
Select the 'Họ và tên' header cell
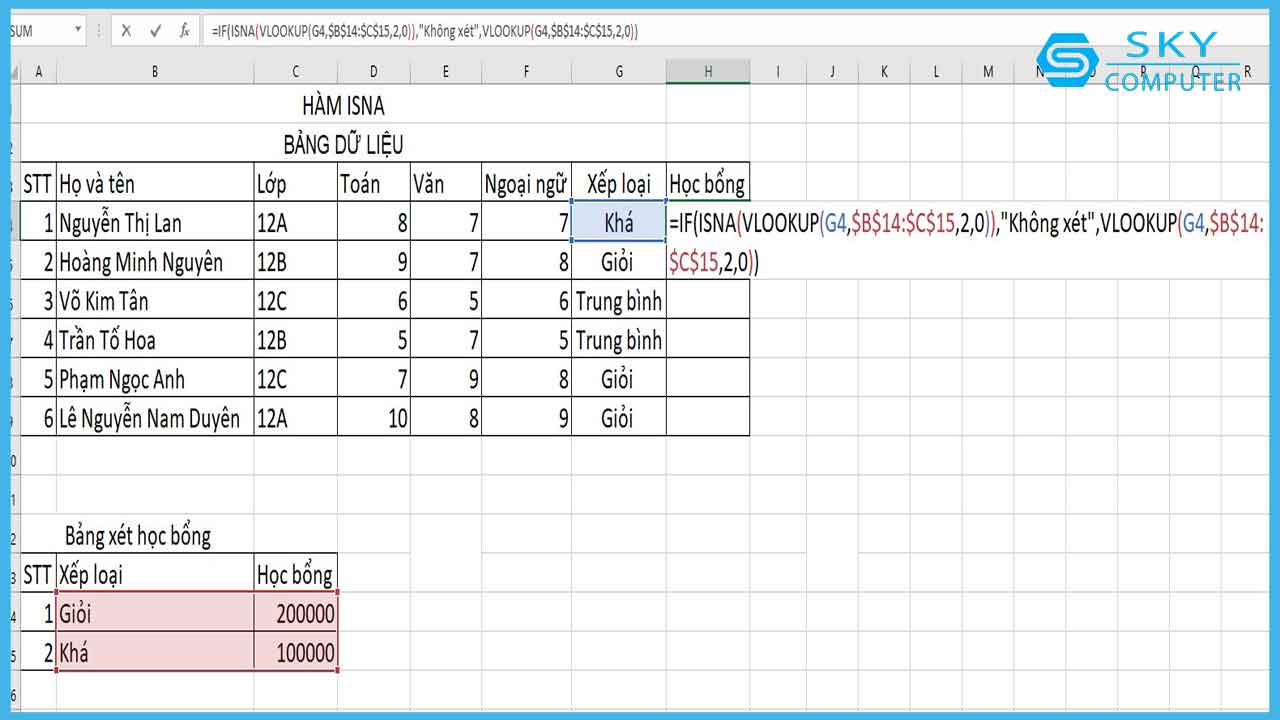pyautogui.click(x=155, y=183)
